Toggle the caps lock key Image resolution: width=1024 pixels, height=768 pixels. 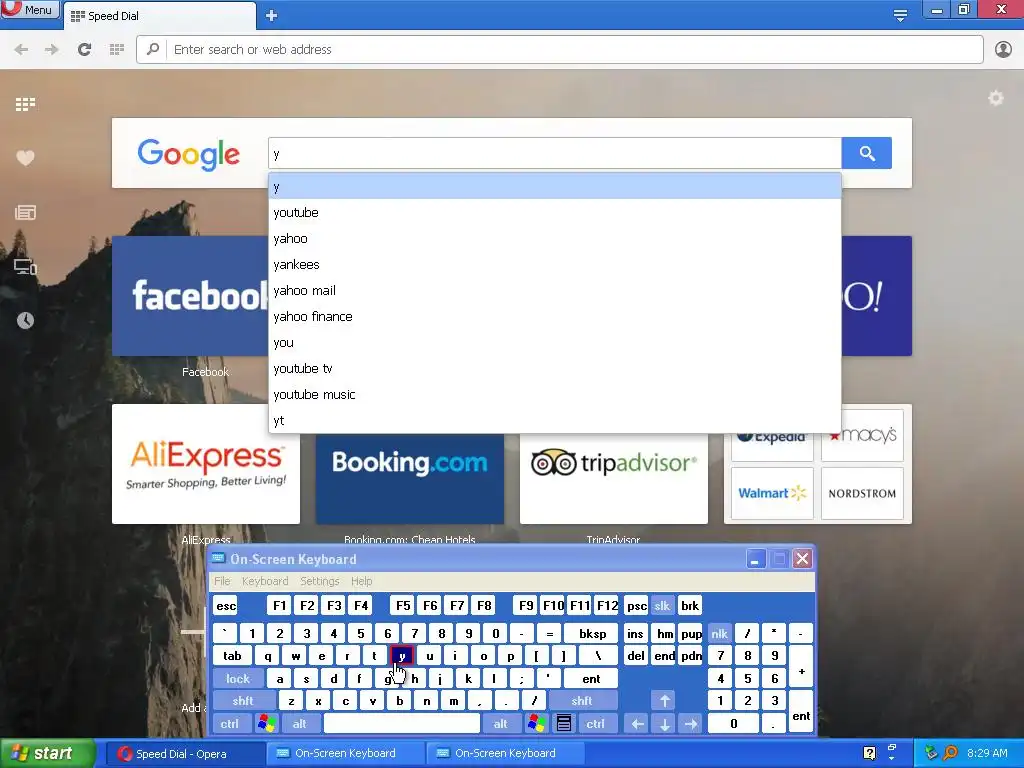(238, 679)
